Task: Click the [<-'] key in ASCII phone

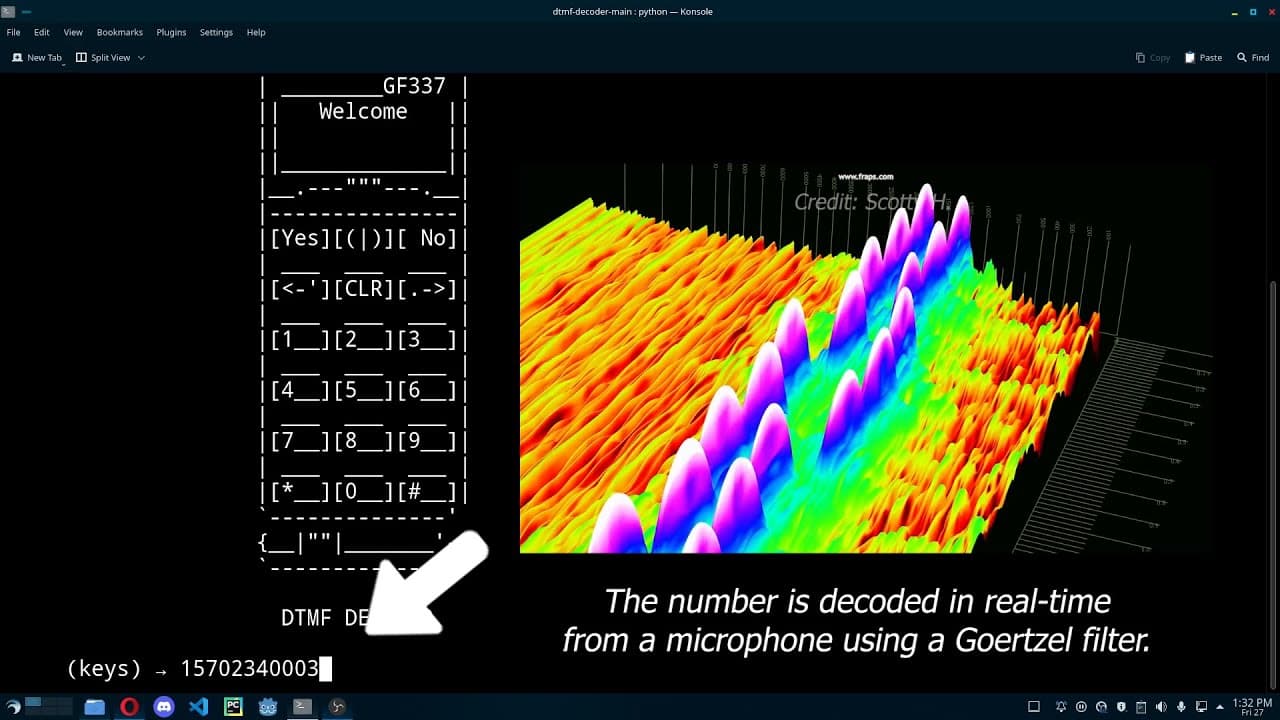Action: click(300, 289)
